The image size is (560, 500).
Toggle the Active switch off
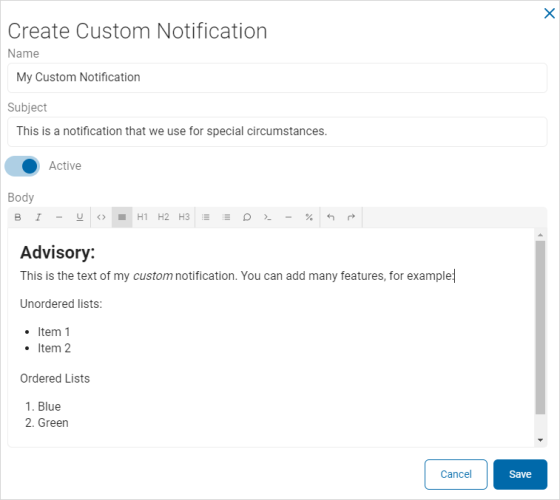(22, 166)
